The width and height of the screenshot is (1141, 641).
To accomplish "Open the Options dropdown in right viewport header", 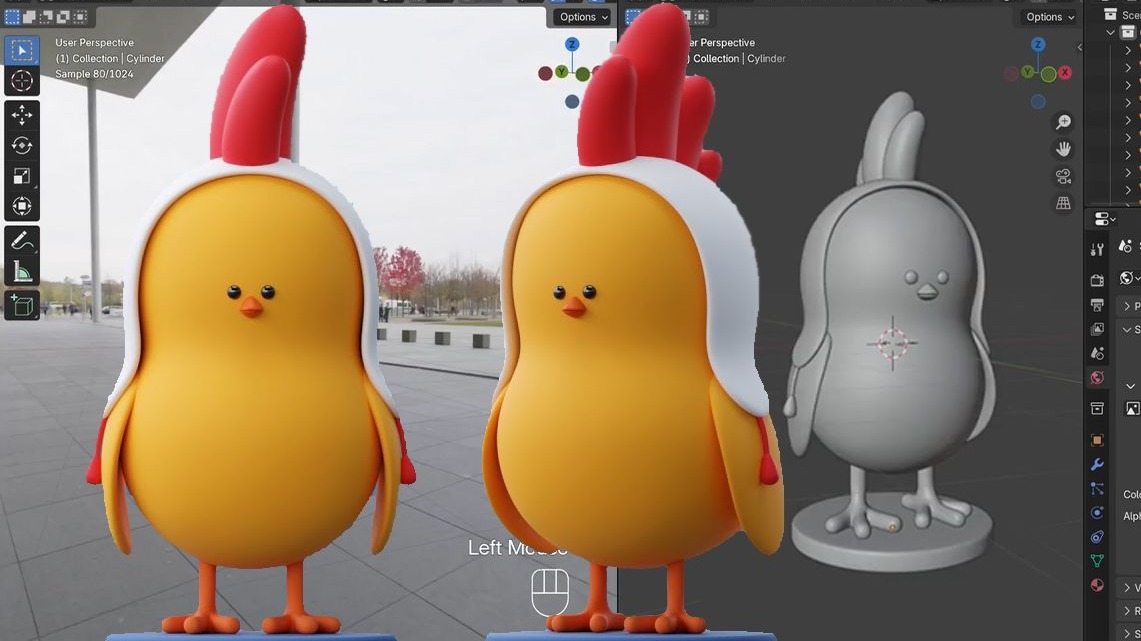I will coord(1048,17).
